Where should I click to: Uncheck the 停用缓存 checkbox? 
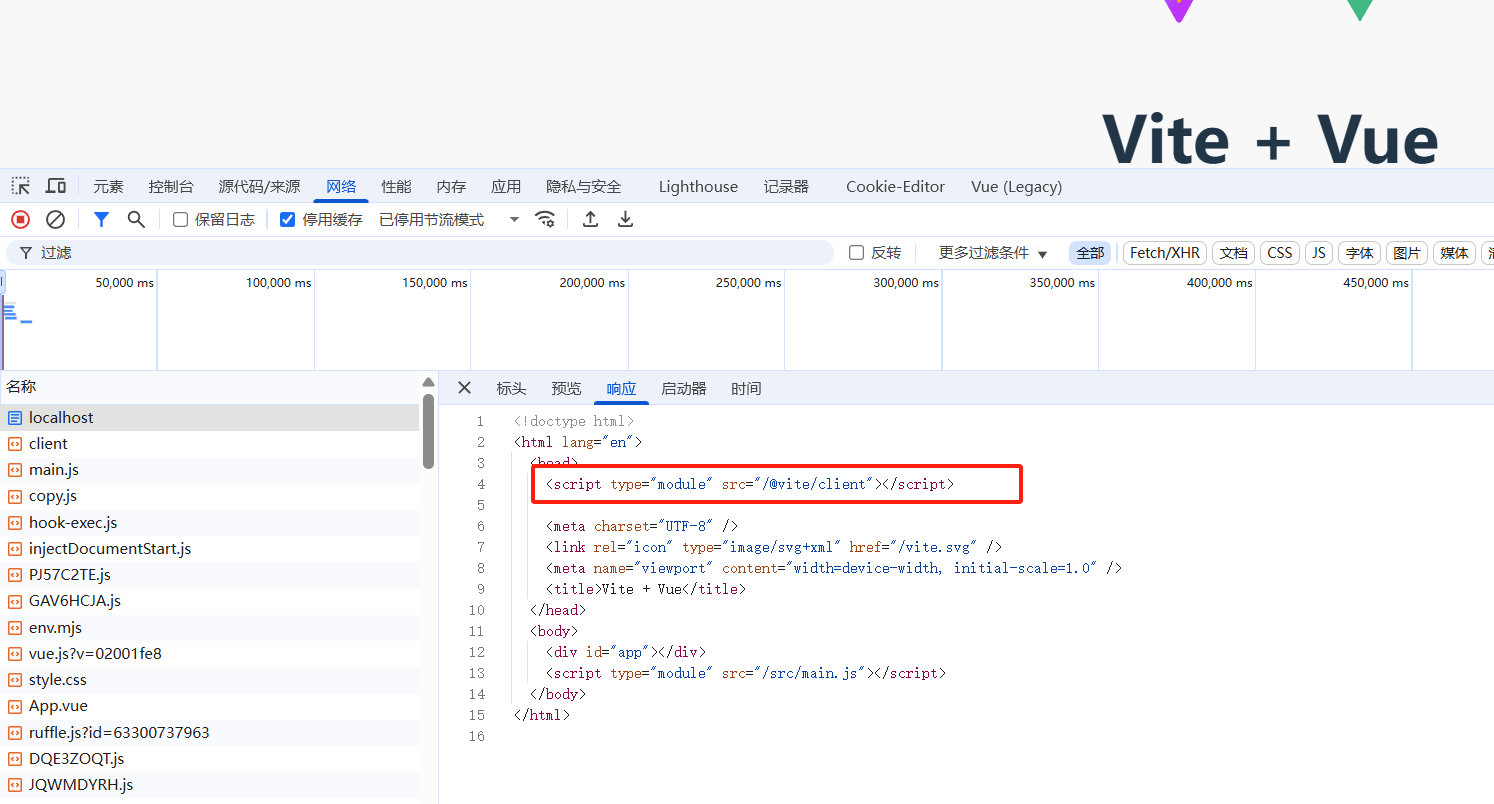(x=288, y=219)
